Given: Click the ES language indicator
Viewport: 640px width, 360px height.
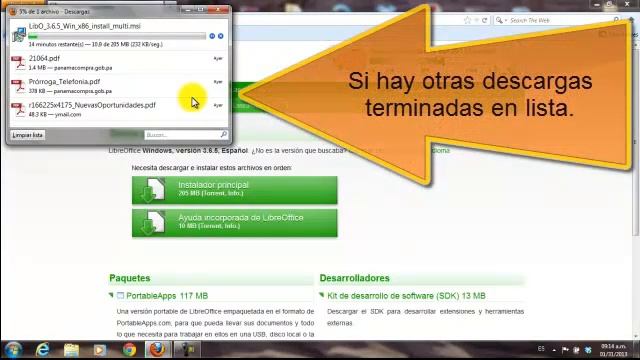Looking at the screenshot, I should 541,349.
